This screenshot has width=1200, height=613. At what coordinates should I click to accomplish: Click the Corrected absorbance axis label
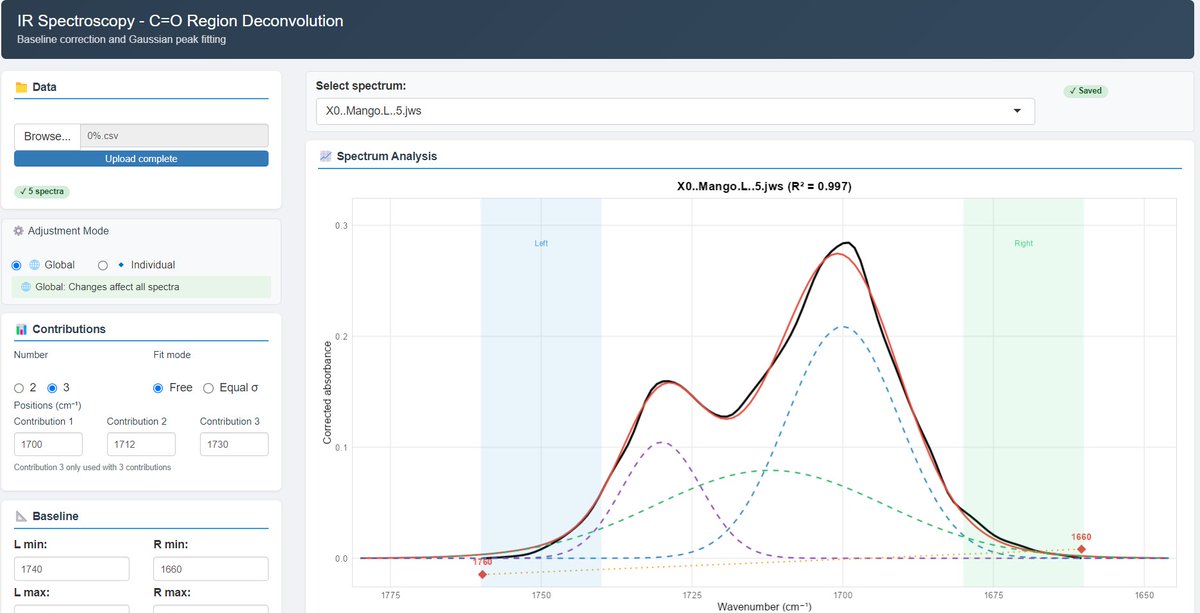pos(327,391)
